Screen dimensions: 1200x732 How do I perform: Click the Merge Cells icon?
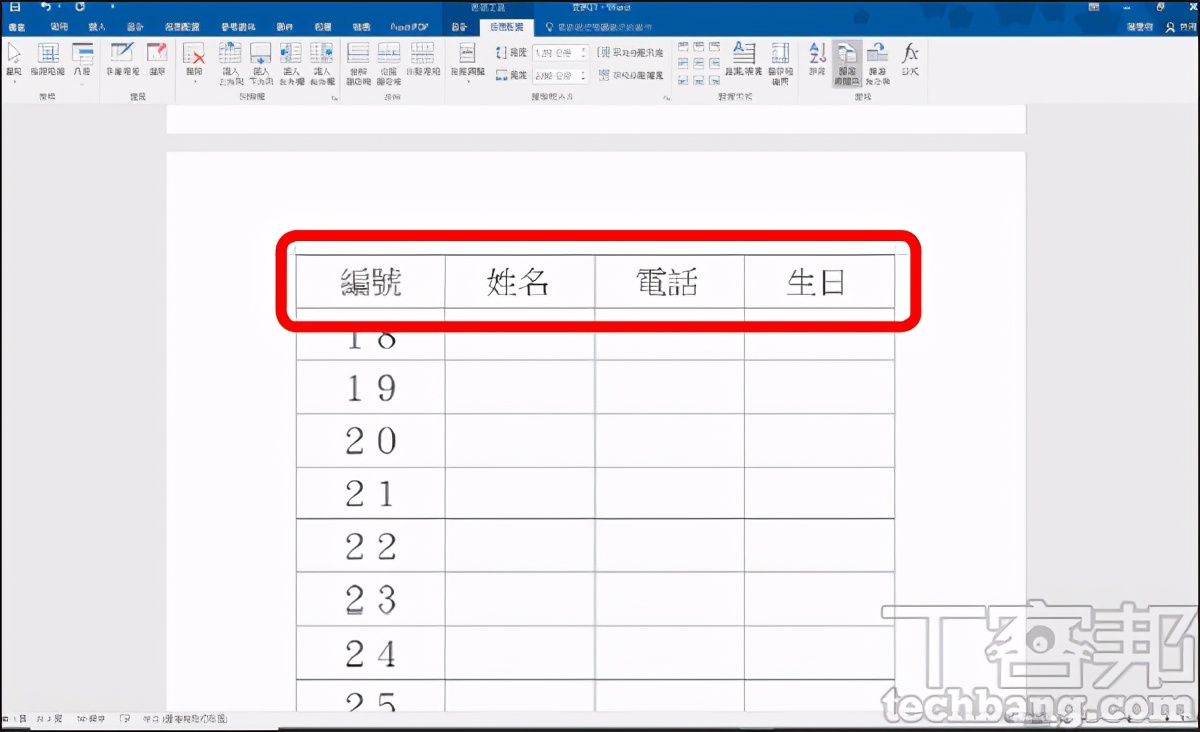pos(356,62)
